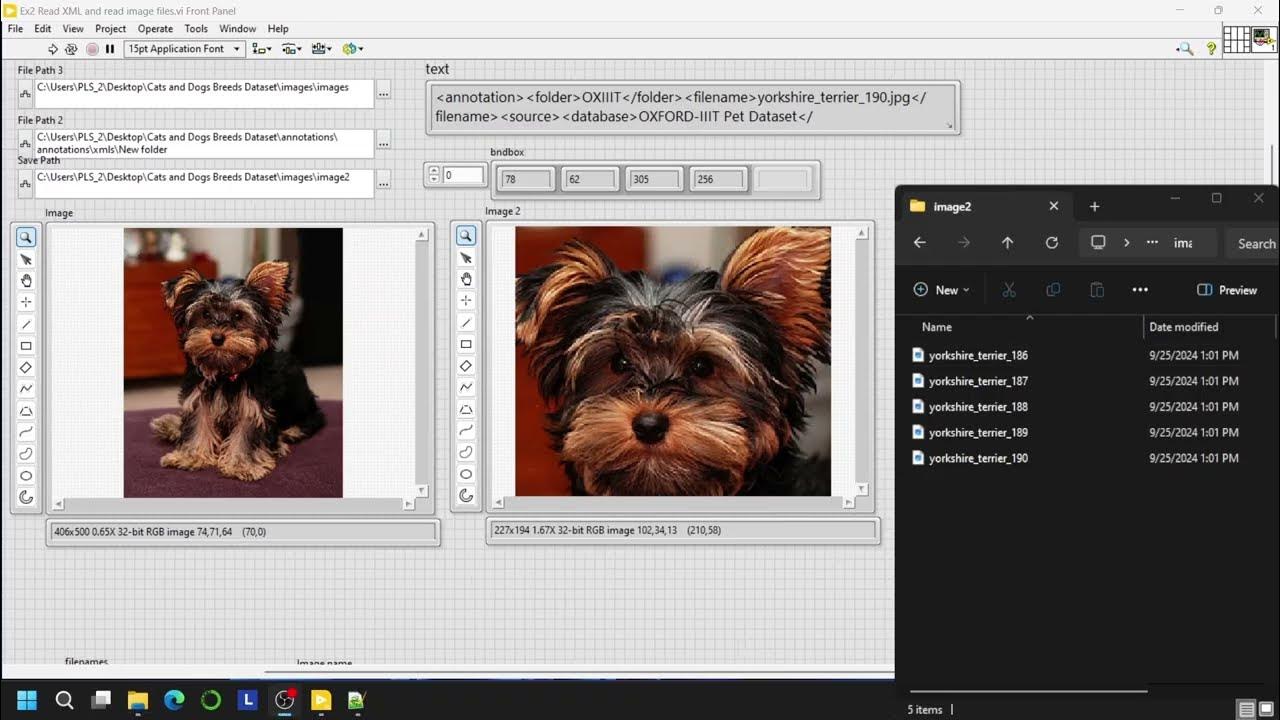Show Context Help with the question mark icon

point(1211,48)
